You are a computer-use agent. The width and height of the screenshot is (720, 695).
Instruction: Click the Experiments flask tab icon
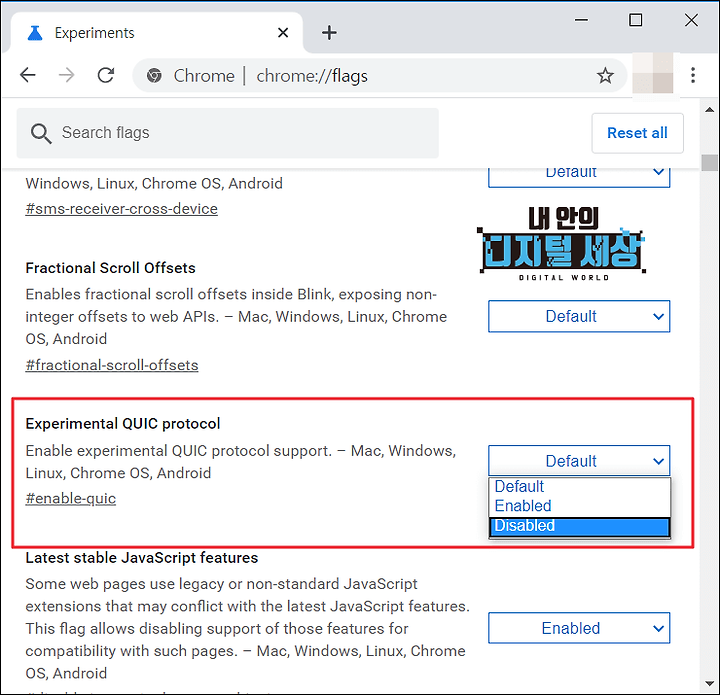click(35, 33)
